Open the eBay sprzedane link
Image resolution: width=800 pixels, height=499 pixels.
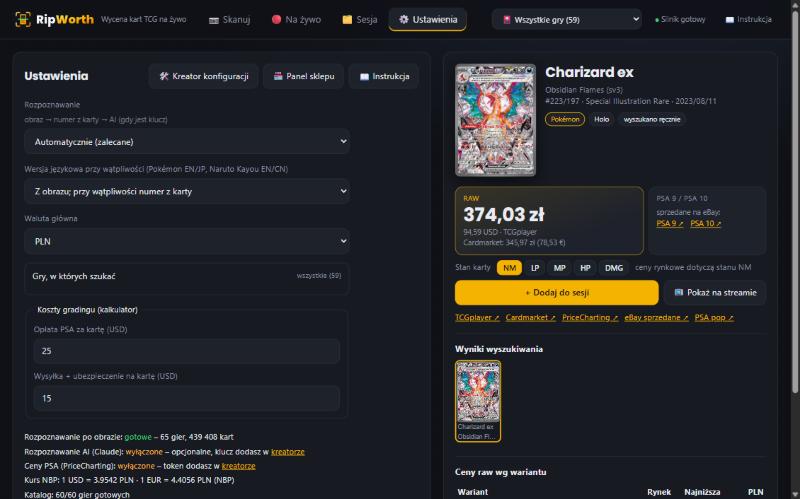(656, 317)
